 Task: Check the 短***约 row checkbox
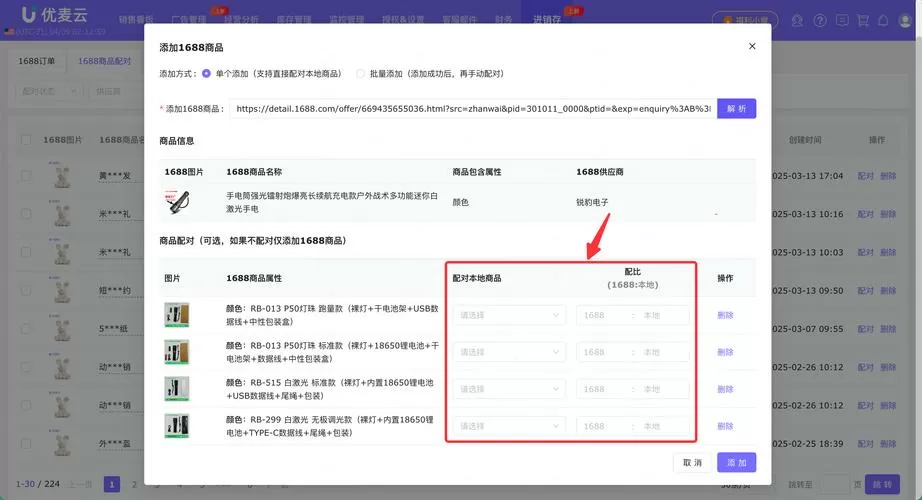26,290
